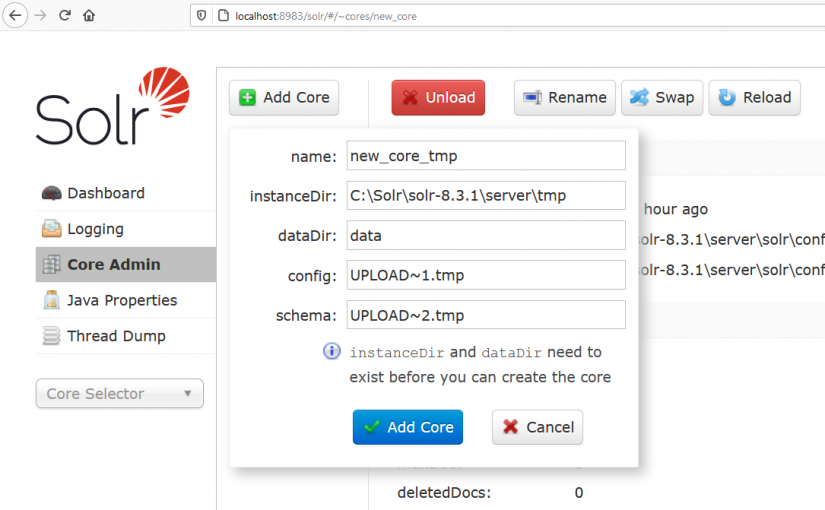Click the Java Properties jar icon
This screenshot has width=825, height=510.
(51, 300)
